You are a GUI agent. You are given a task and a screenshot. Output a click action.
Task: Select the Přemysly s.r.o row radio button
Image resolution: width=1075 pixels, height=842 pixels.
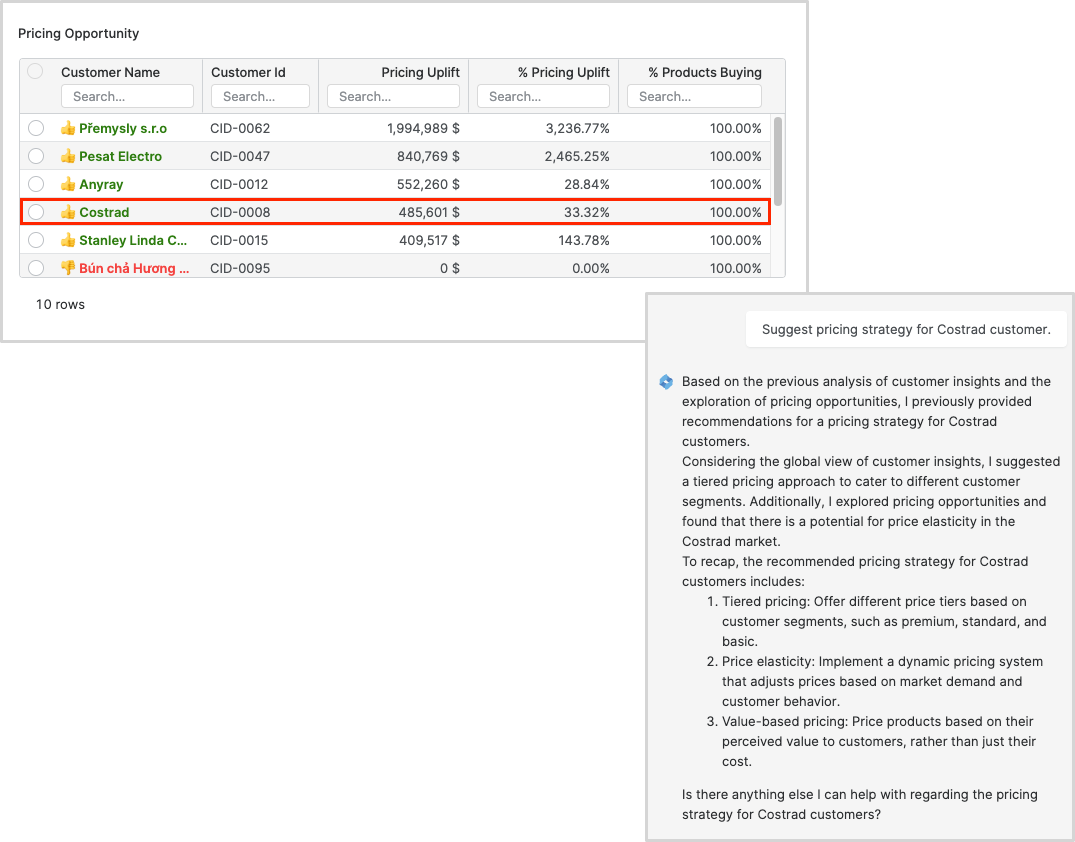(36, 128)
